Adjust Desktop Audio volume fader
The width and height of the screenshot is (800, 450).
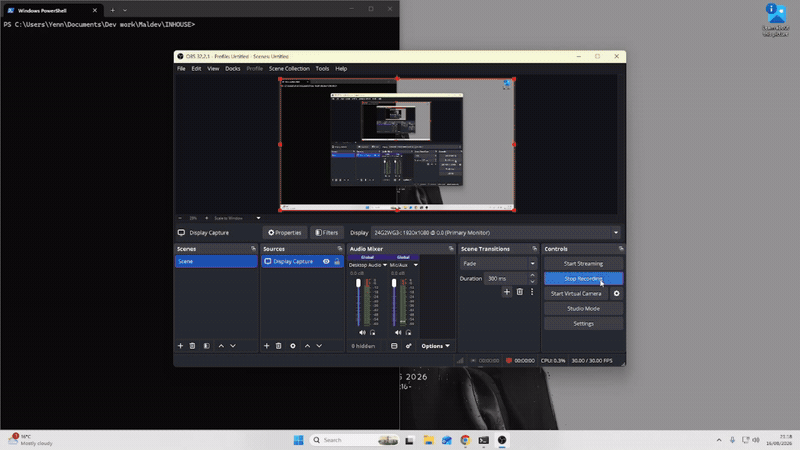pos(358,283)
